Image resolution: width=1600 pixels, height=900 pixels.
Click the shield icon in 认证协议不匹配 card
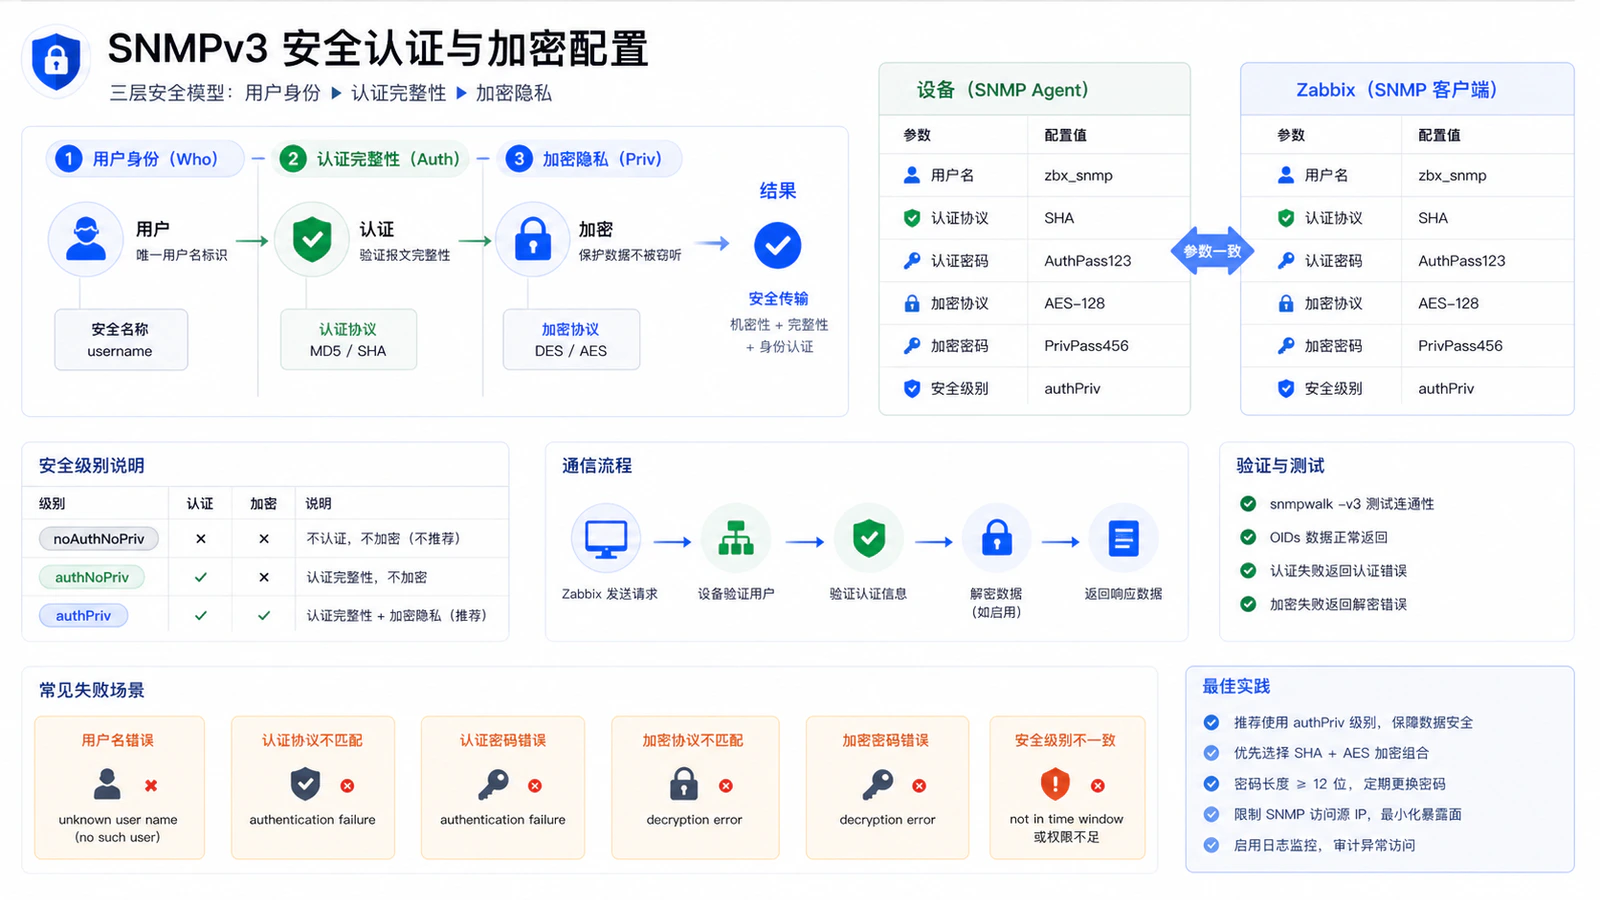point(305,784)
